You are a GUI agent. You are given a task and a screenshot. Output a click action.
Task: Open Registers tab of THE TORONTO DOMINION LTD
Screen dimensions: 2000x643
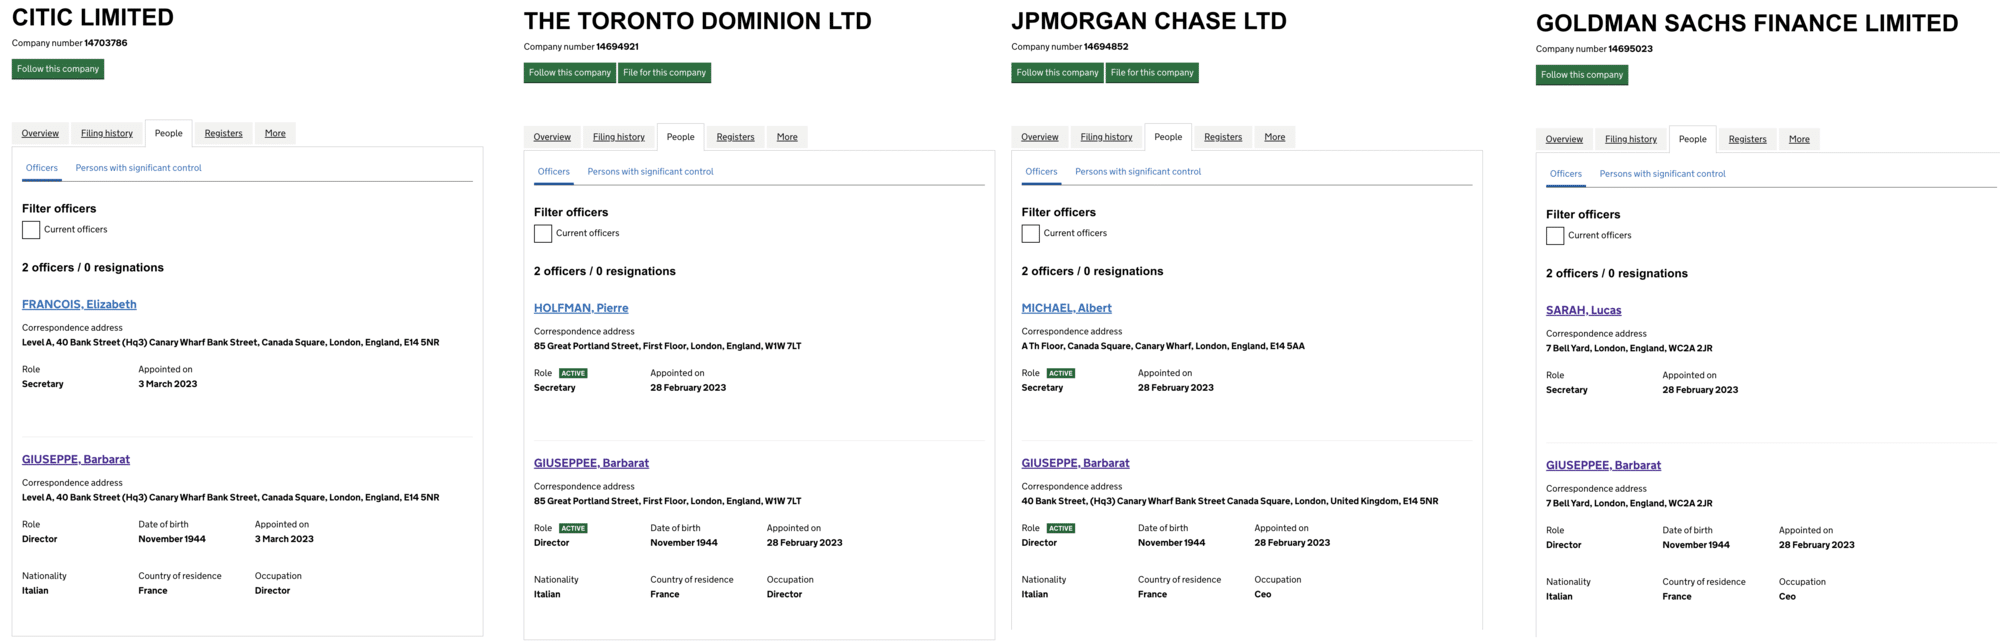736,137
